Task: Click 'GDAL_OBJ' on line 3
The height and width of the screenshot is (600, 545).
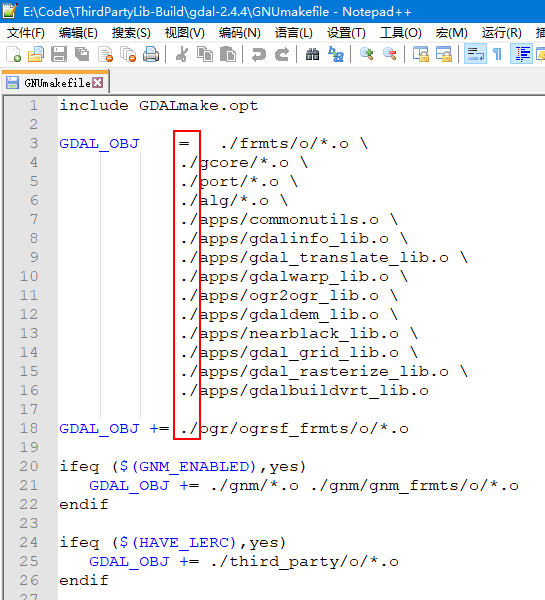Action: [99, 143]
